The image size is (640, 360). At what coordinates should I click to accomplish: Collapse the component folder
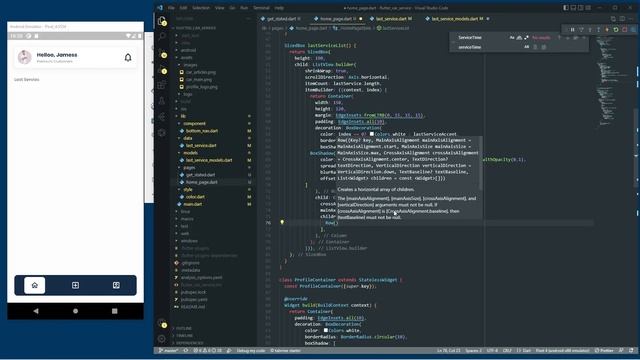coord(194,124)
